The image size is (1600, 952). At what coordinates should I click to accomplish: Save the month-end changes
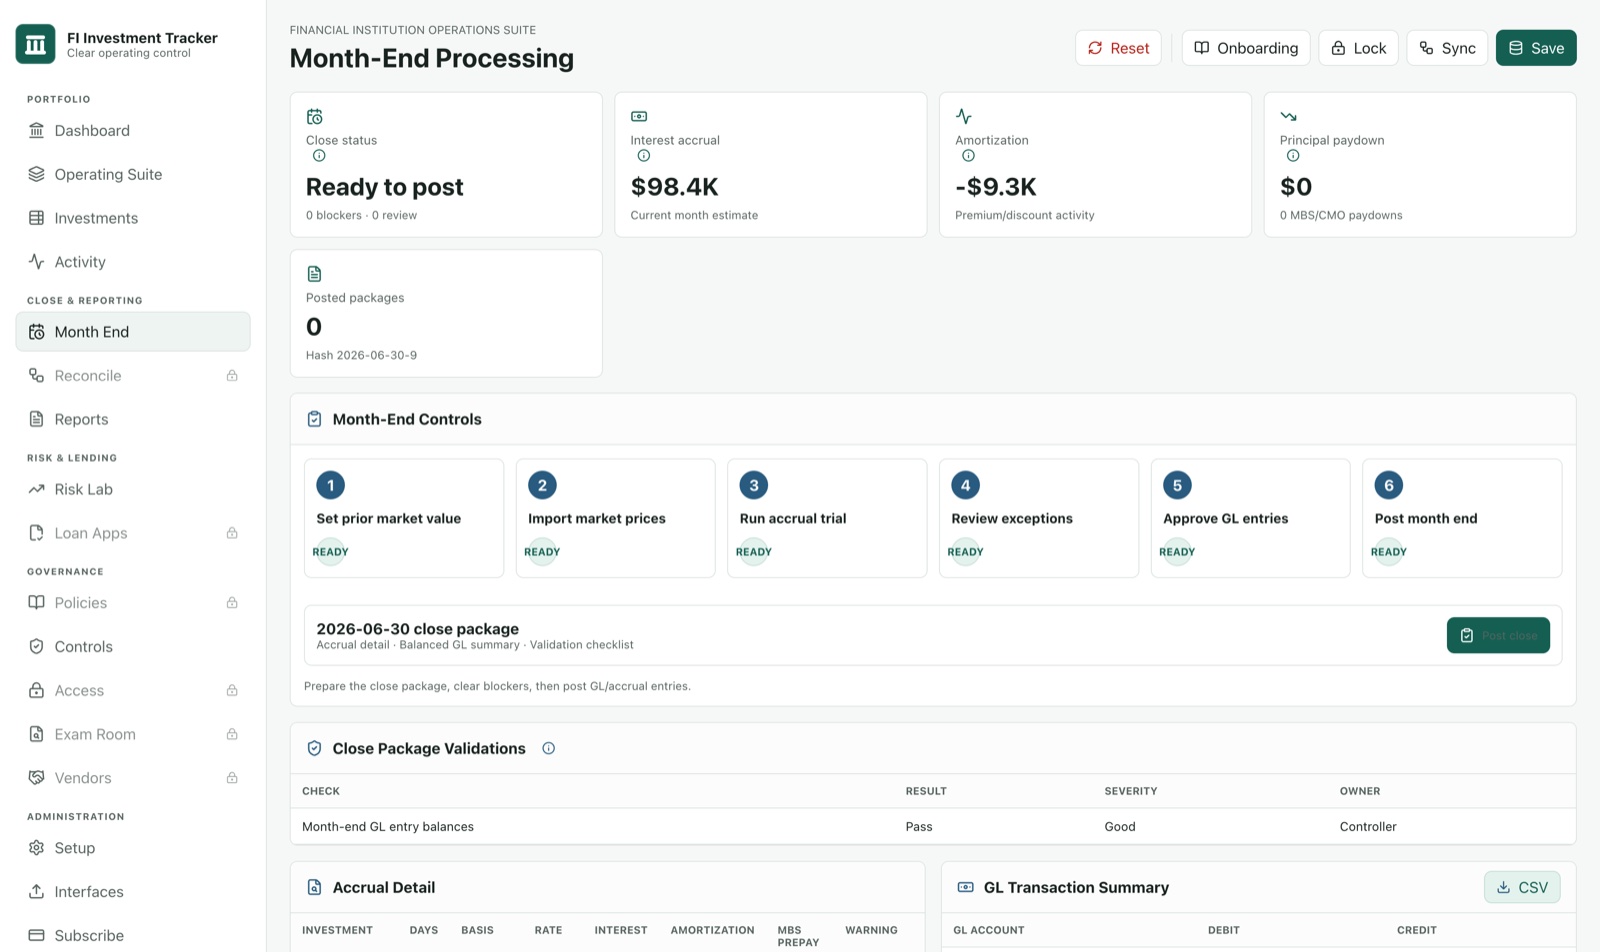1536,48
